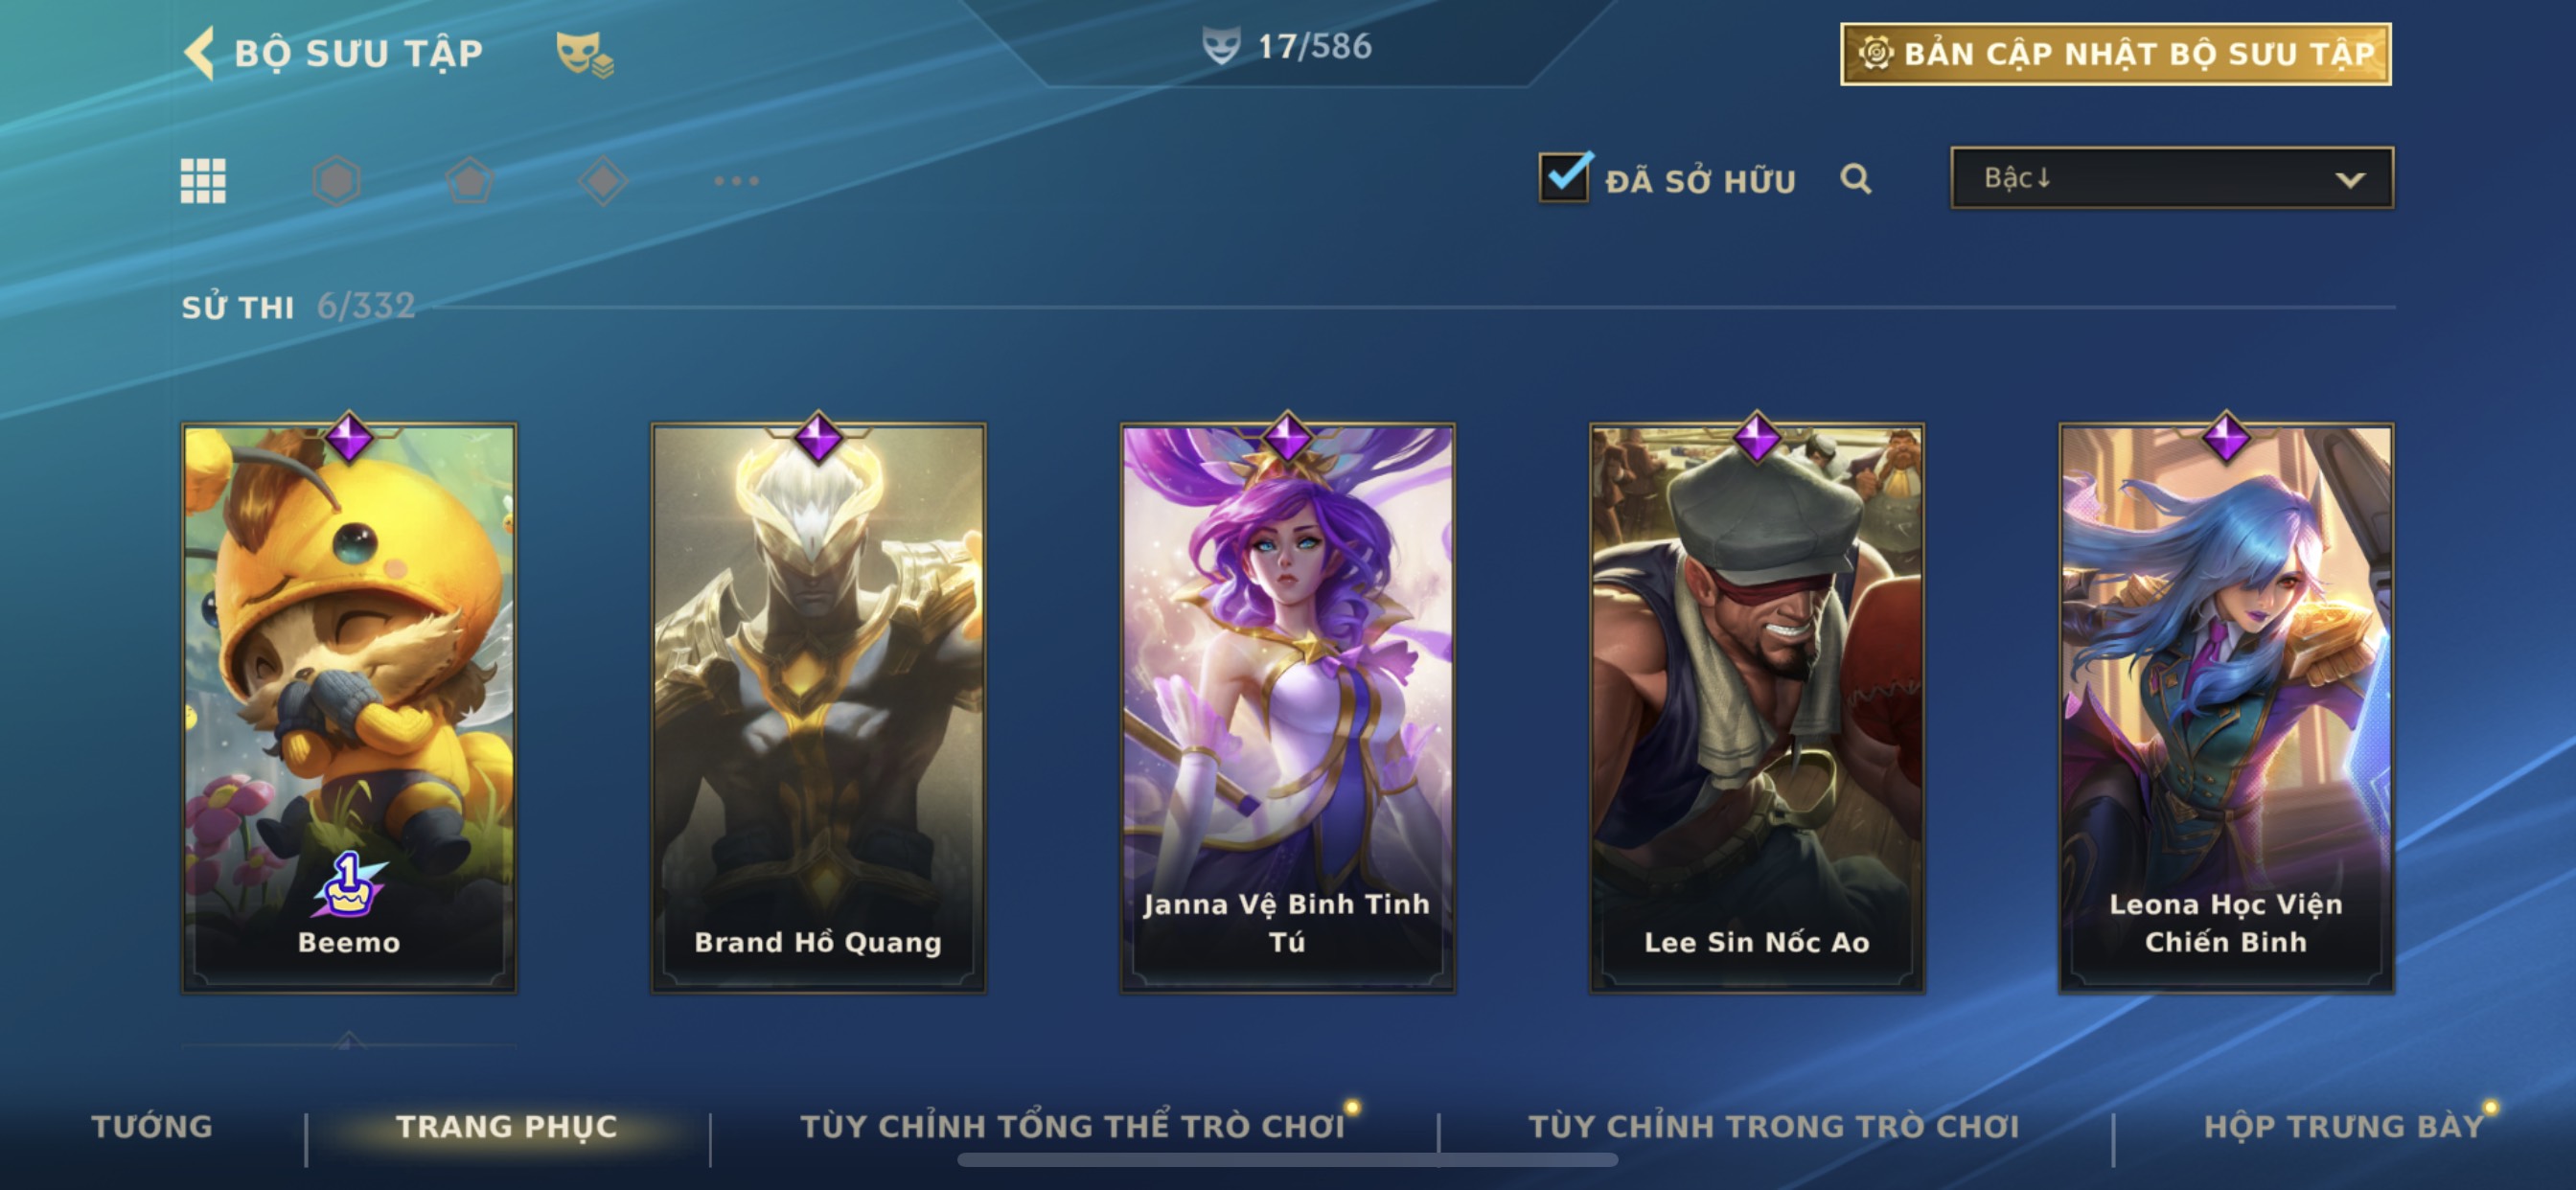This screenshot has height=1190, width=2576.
Task: Click Bản Cập Nhật Bộ Sưu Tập button
Action: 2115,54
